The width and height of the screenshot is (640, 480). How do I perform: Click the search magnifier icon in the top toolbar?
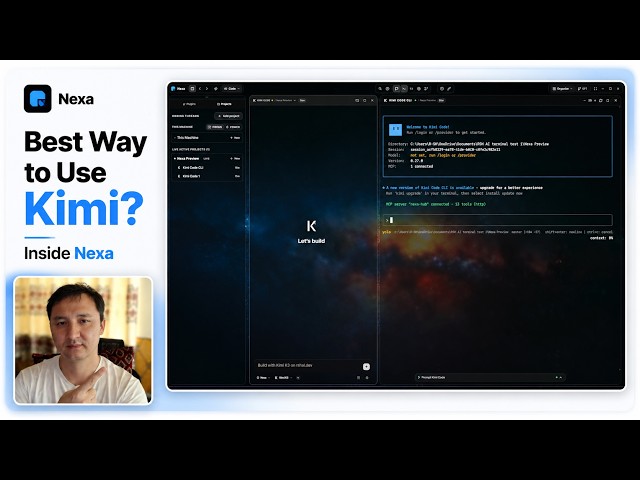click(x=380, y=89)
